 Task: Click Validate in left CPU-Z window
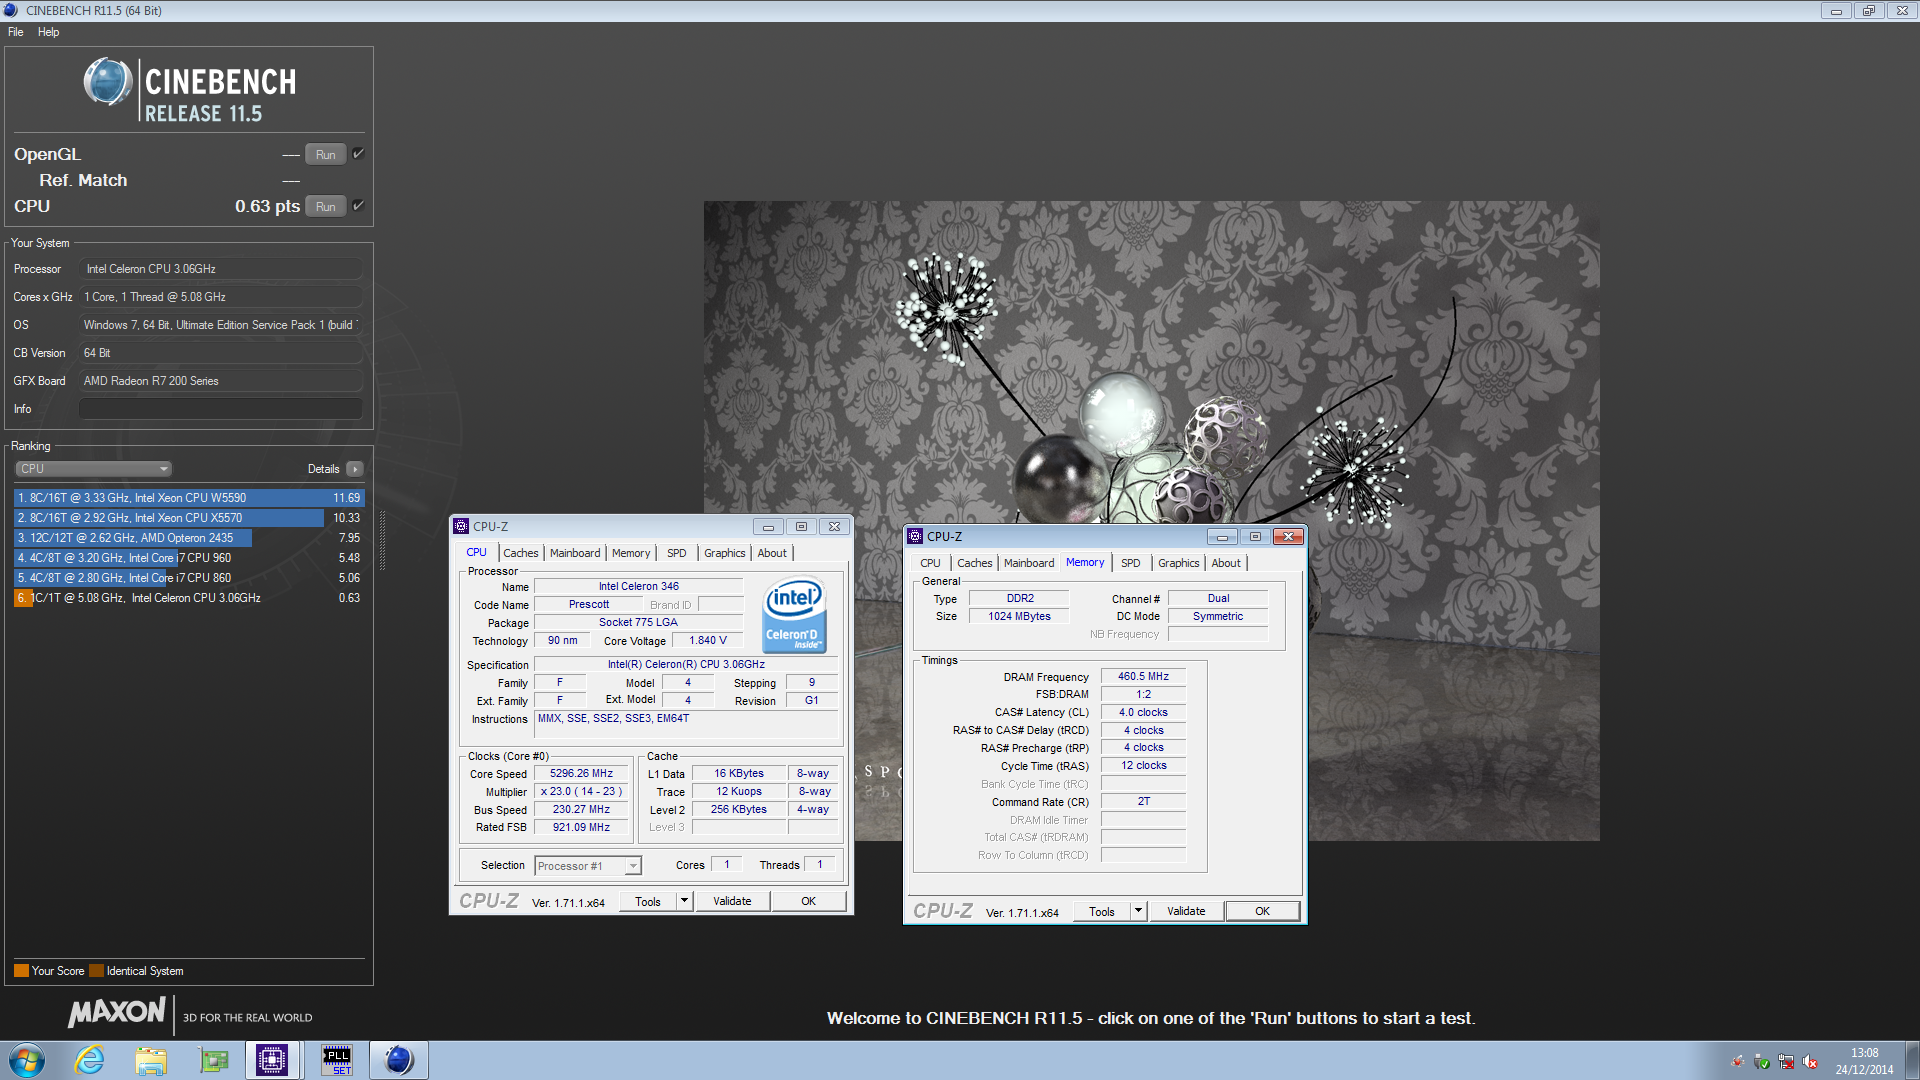[732, 901]
